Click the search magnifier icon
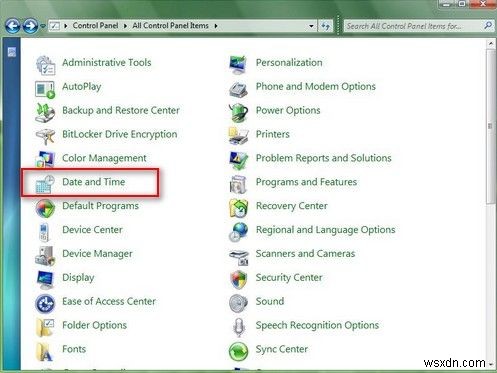Viewport: 497px width, 373px height. (488, 25)
